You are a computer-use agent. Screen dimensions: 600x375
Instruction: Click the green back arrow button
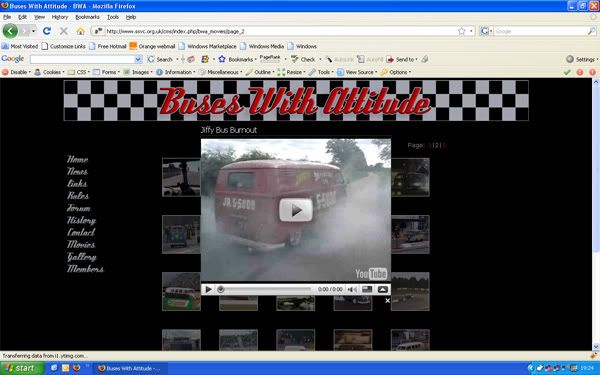[10, 31]
